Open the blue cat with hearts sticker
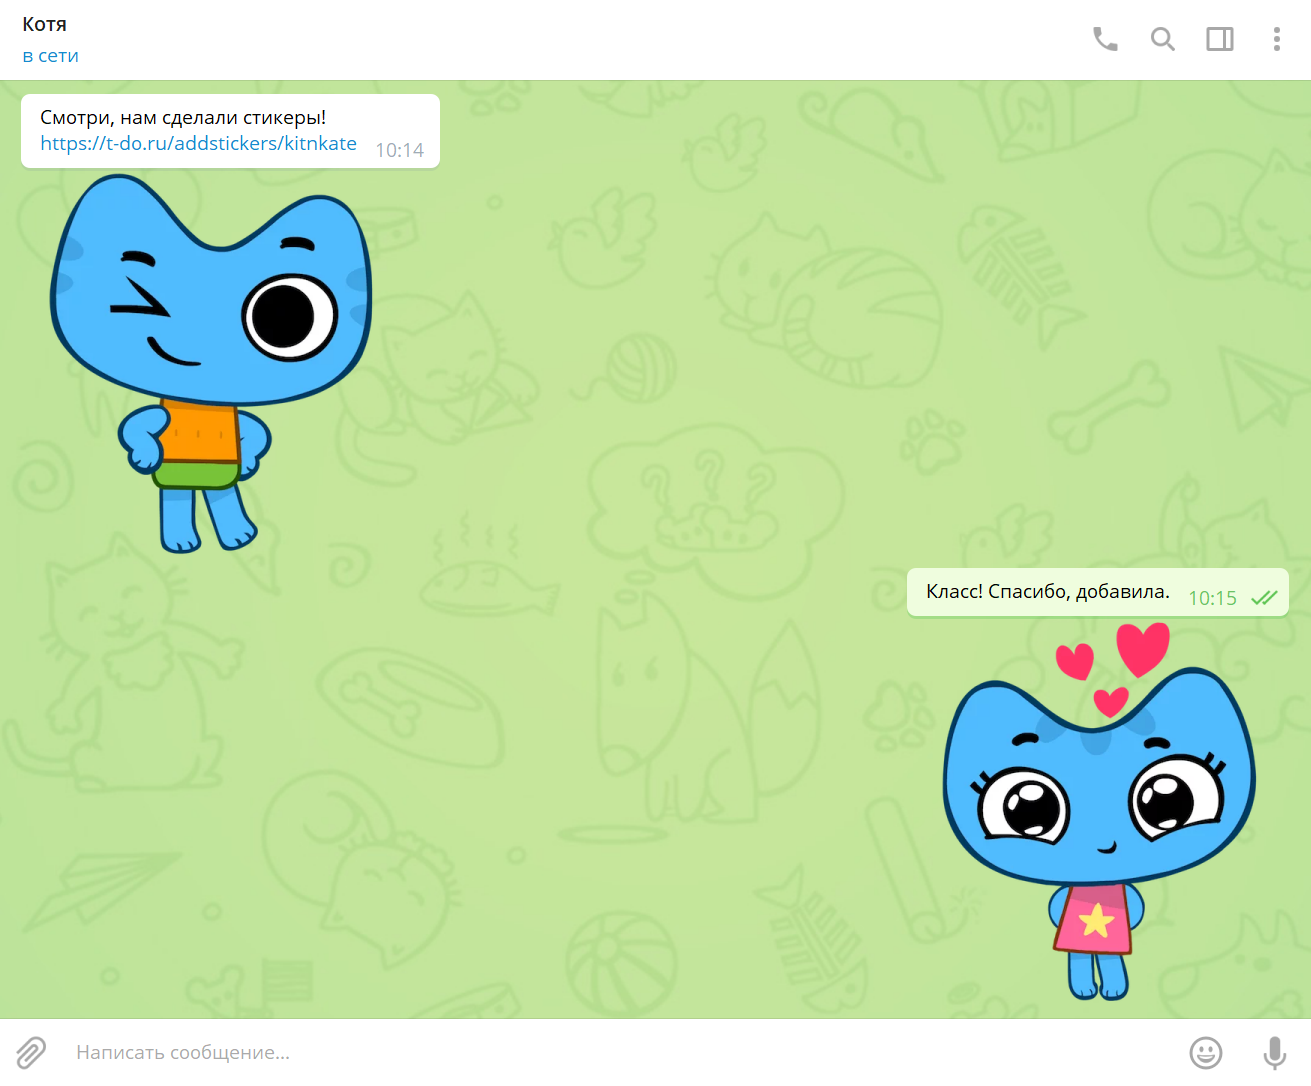 1098,820
